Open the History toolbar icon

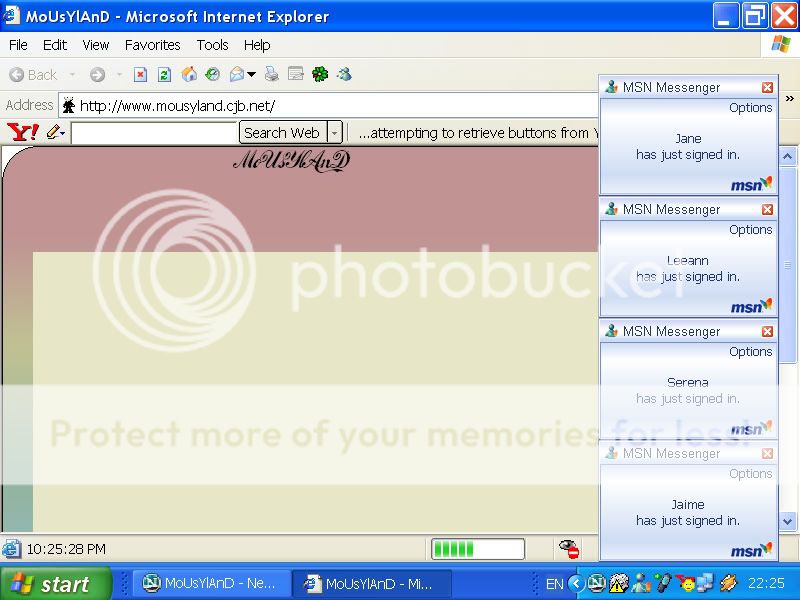212,75
